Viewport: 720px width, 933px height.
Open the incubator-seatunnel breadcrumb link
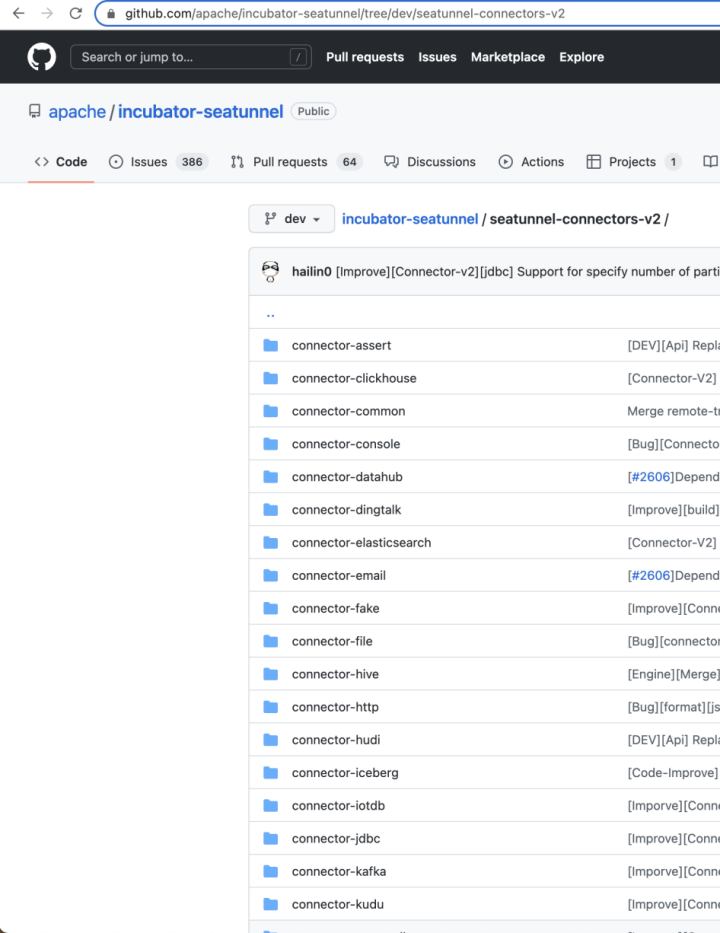click(x=410, y=219)
